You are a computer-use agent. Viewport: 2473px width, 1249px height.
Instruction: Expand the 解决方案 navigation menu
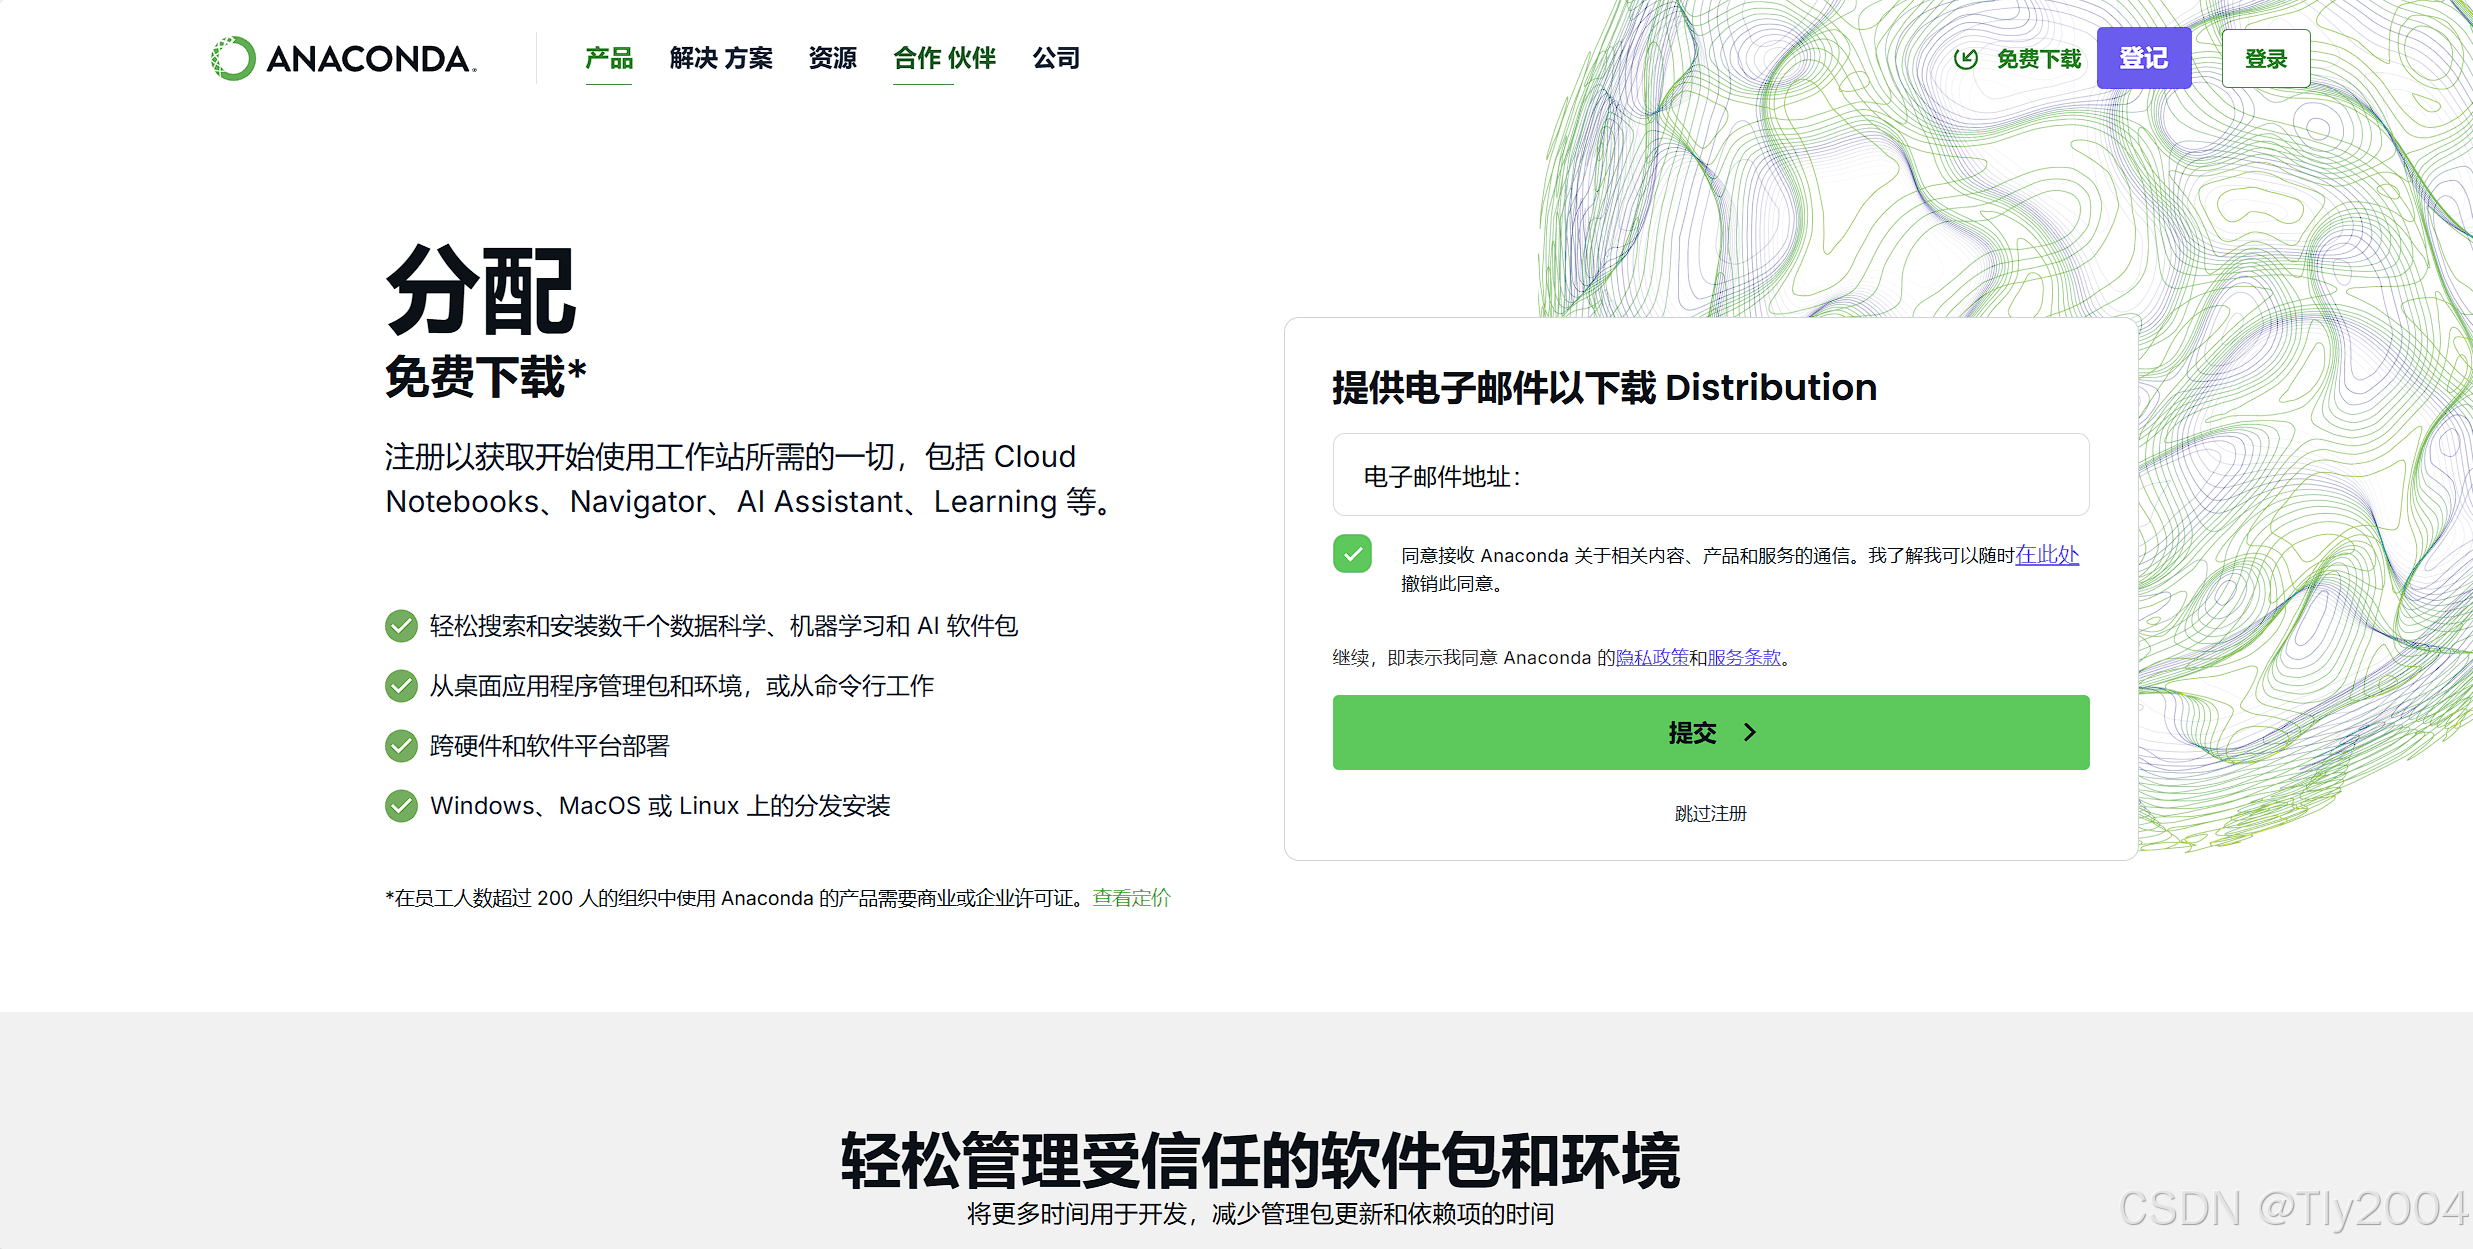pyautogui.click(x=721, y=59)
